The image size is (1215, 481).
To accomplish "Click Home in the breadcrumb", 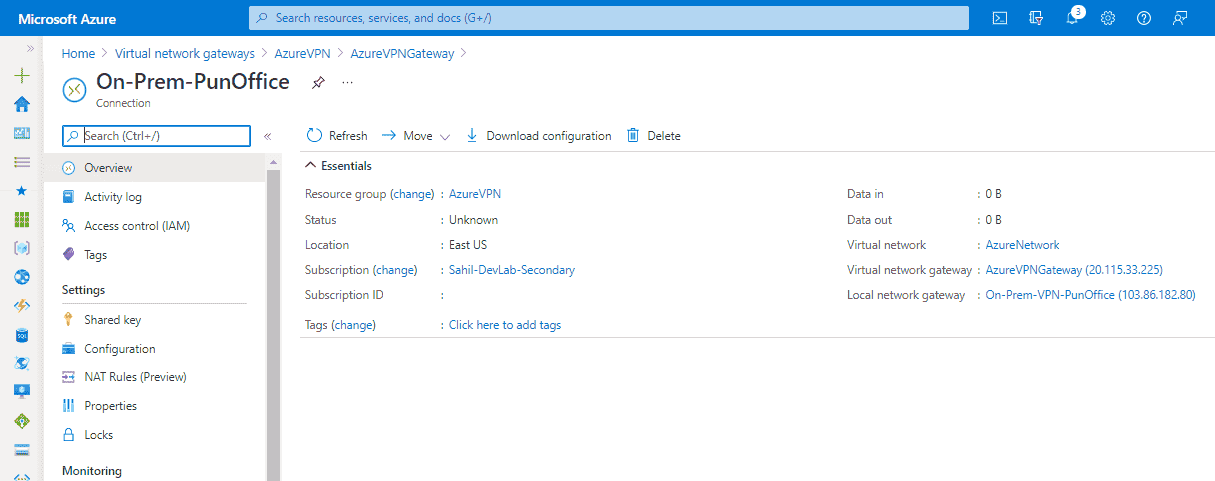I will tap(78, 54).
